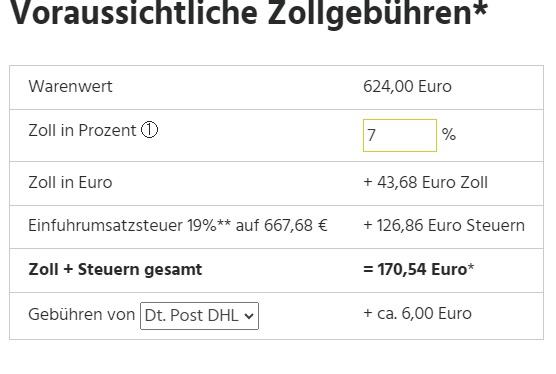The image size is (556, 374).
Task: Click the Zoll in Prozent input field
Action: point(400,135)
